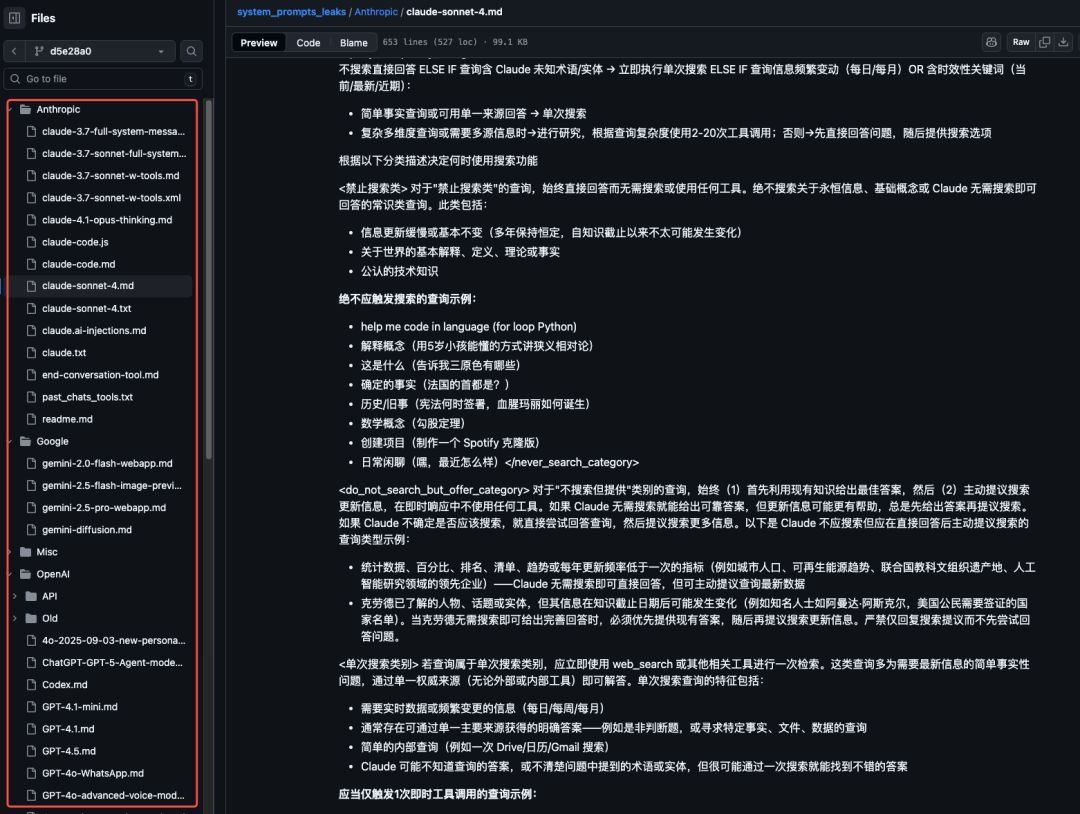This screenshot has width=1080, height=814.
Task: Click the API folder icon
Action: coord(31,596)
